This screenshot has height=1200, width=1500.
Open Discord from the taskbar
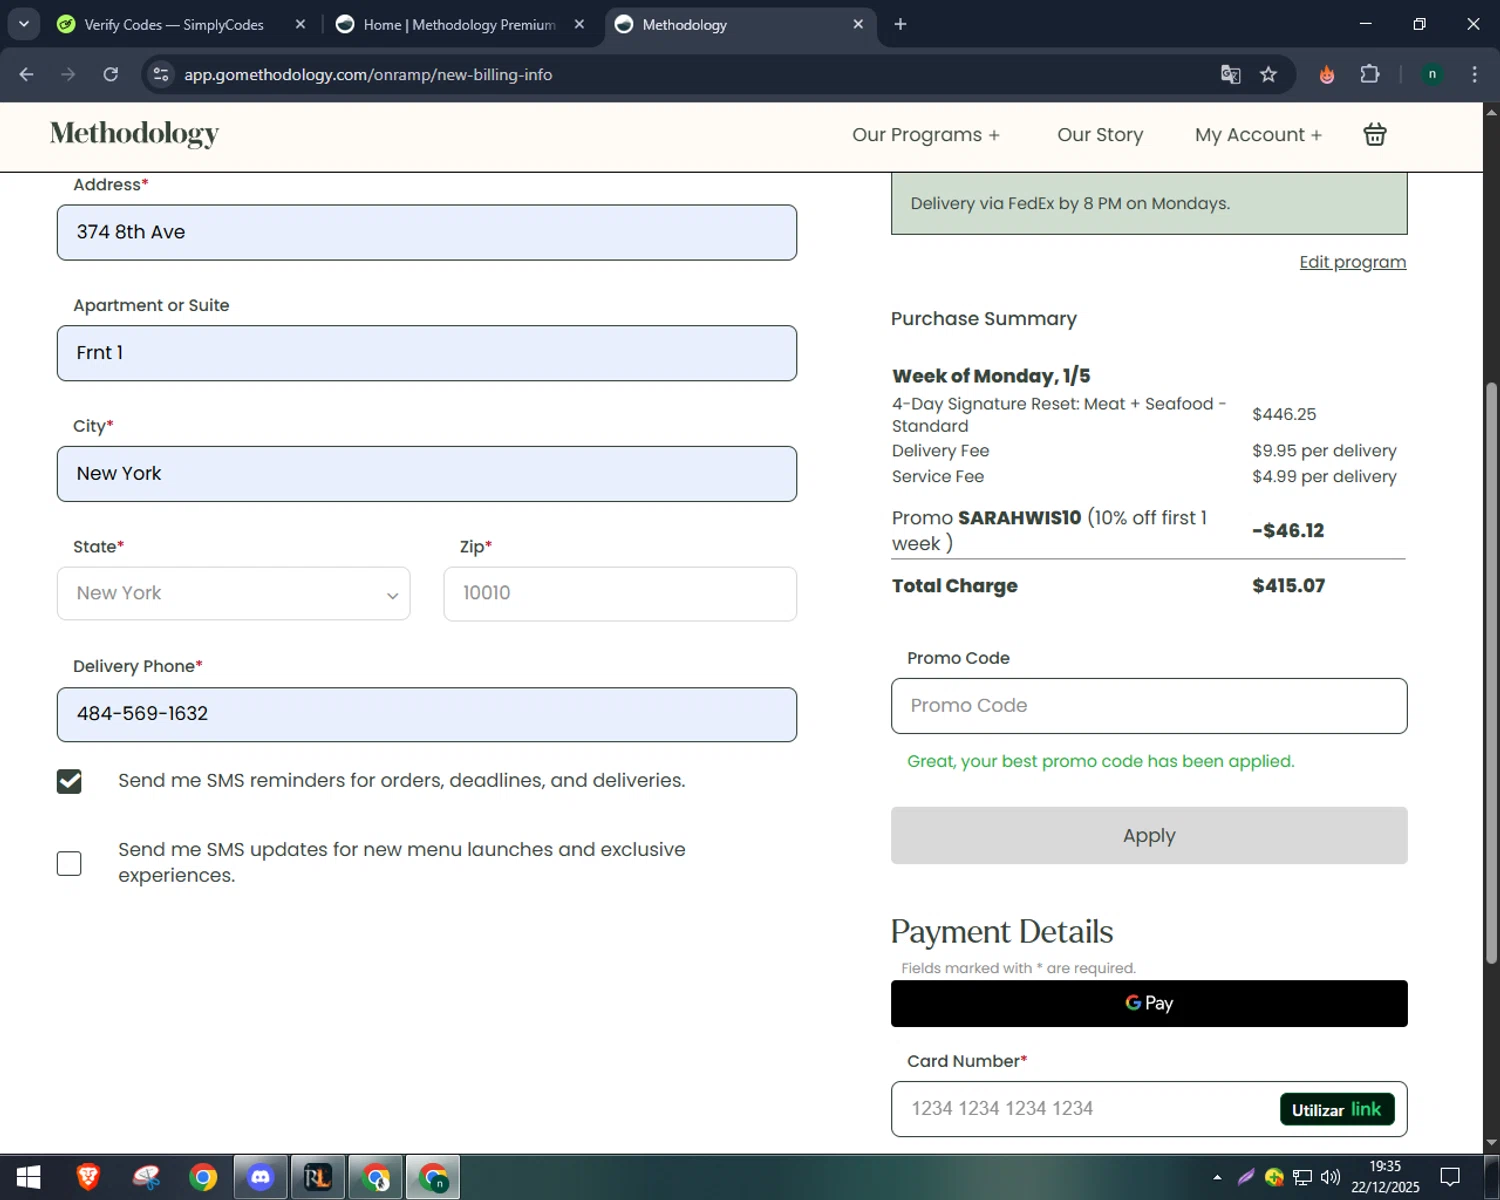pyautogui.click(x=261, y=1177)
